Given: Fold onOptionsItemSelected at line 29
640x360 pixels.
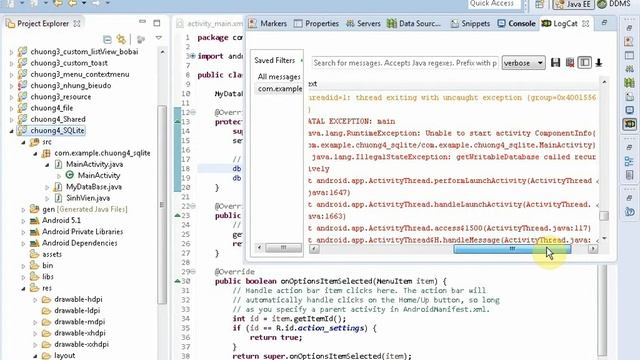Looking at the screenshot, I should pos(193,272).
